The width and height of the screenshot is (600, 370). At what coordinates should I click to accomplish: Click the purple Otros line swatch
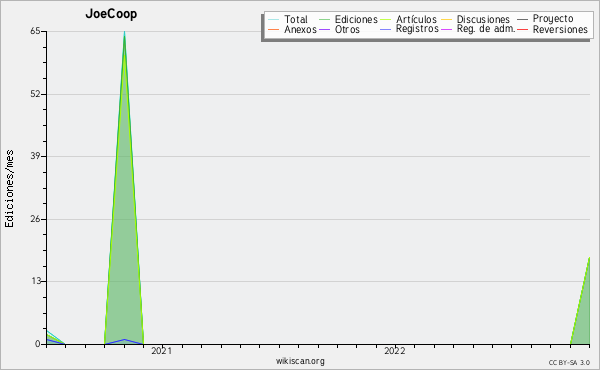tap(324, 29)
